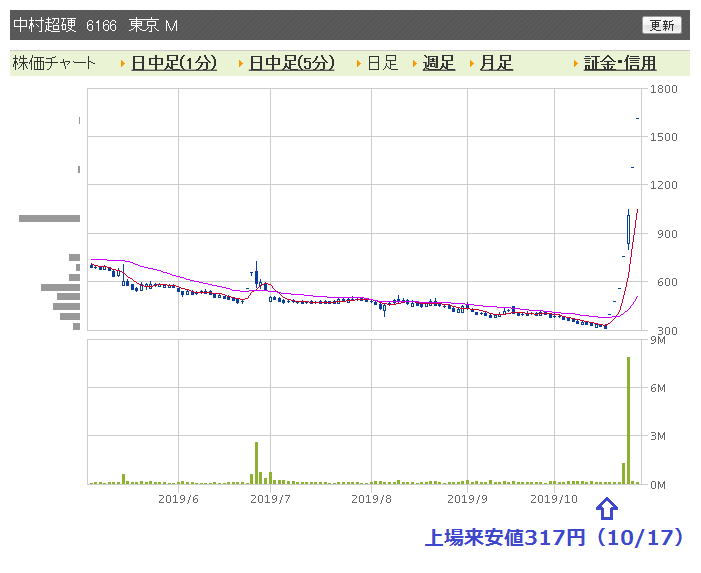Click the large candlestick near 900

point(628,229)
